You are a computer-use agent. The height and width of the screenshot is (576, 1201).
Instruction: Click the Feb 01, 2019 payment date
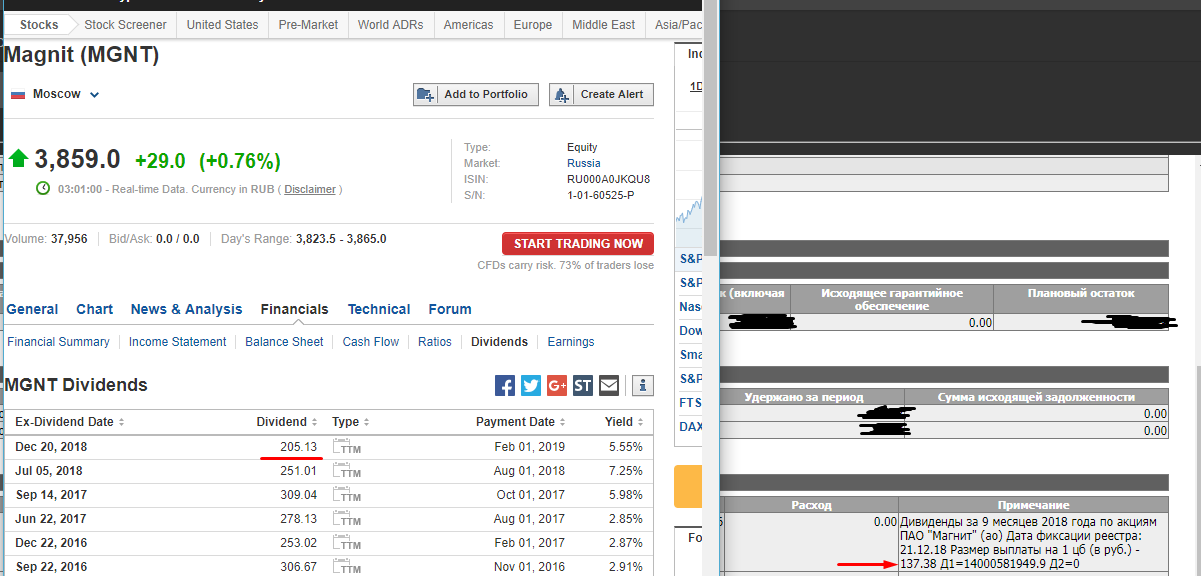coord(530,447)
